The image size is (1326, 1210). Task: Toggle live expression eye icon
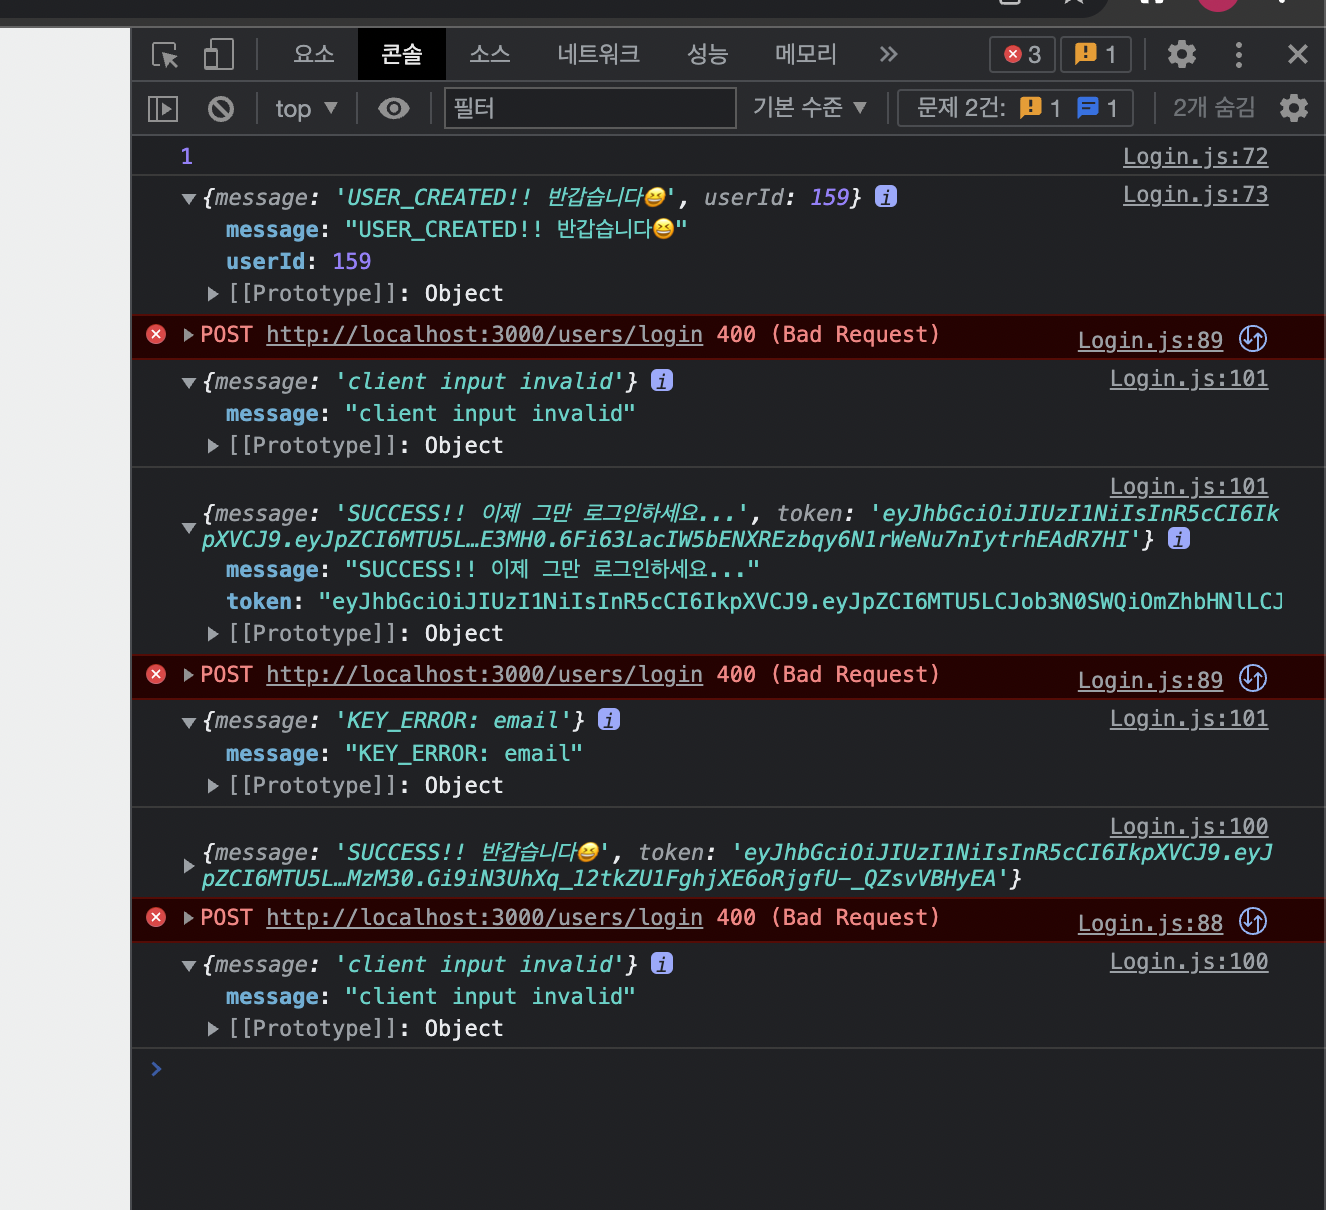pyautogui.click(x=394, y=108)
